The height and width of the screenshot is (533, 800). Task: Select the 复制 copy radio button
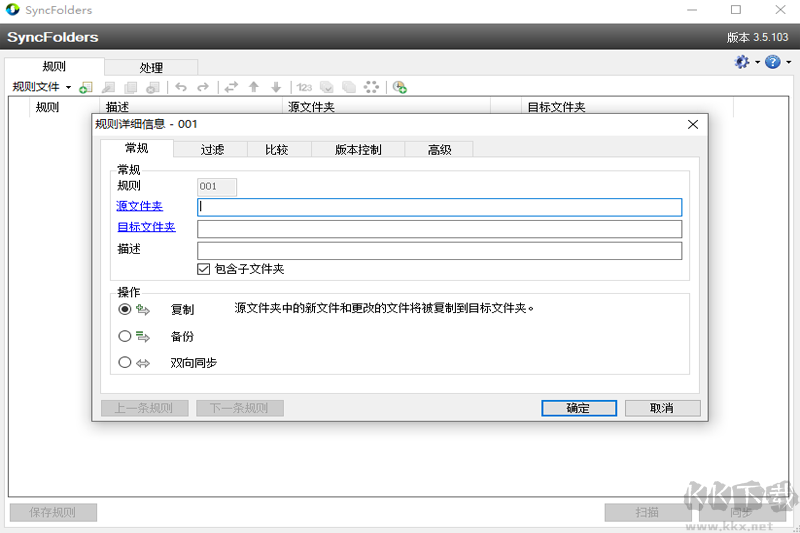click(x=124, y=309)
